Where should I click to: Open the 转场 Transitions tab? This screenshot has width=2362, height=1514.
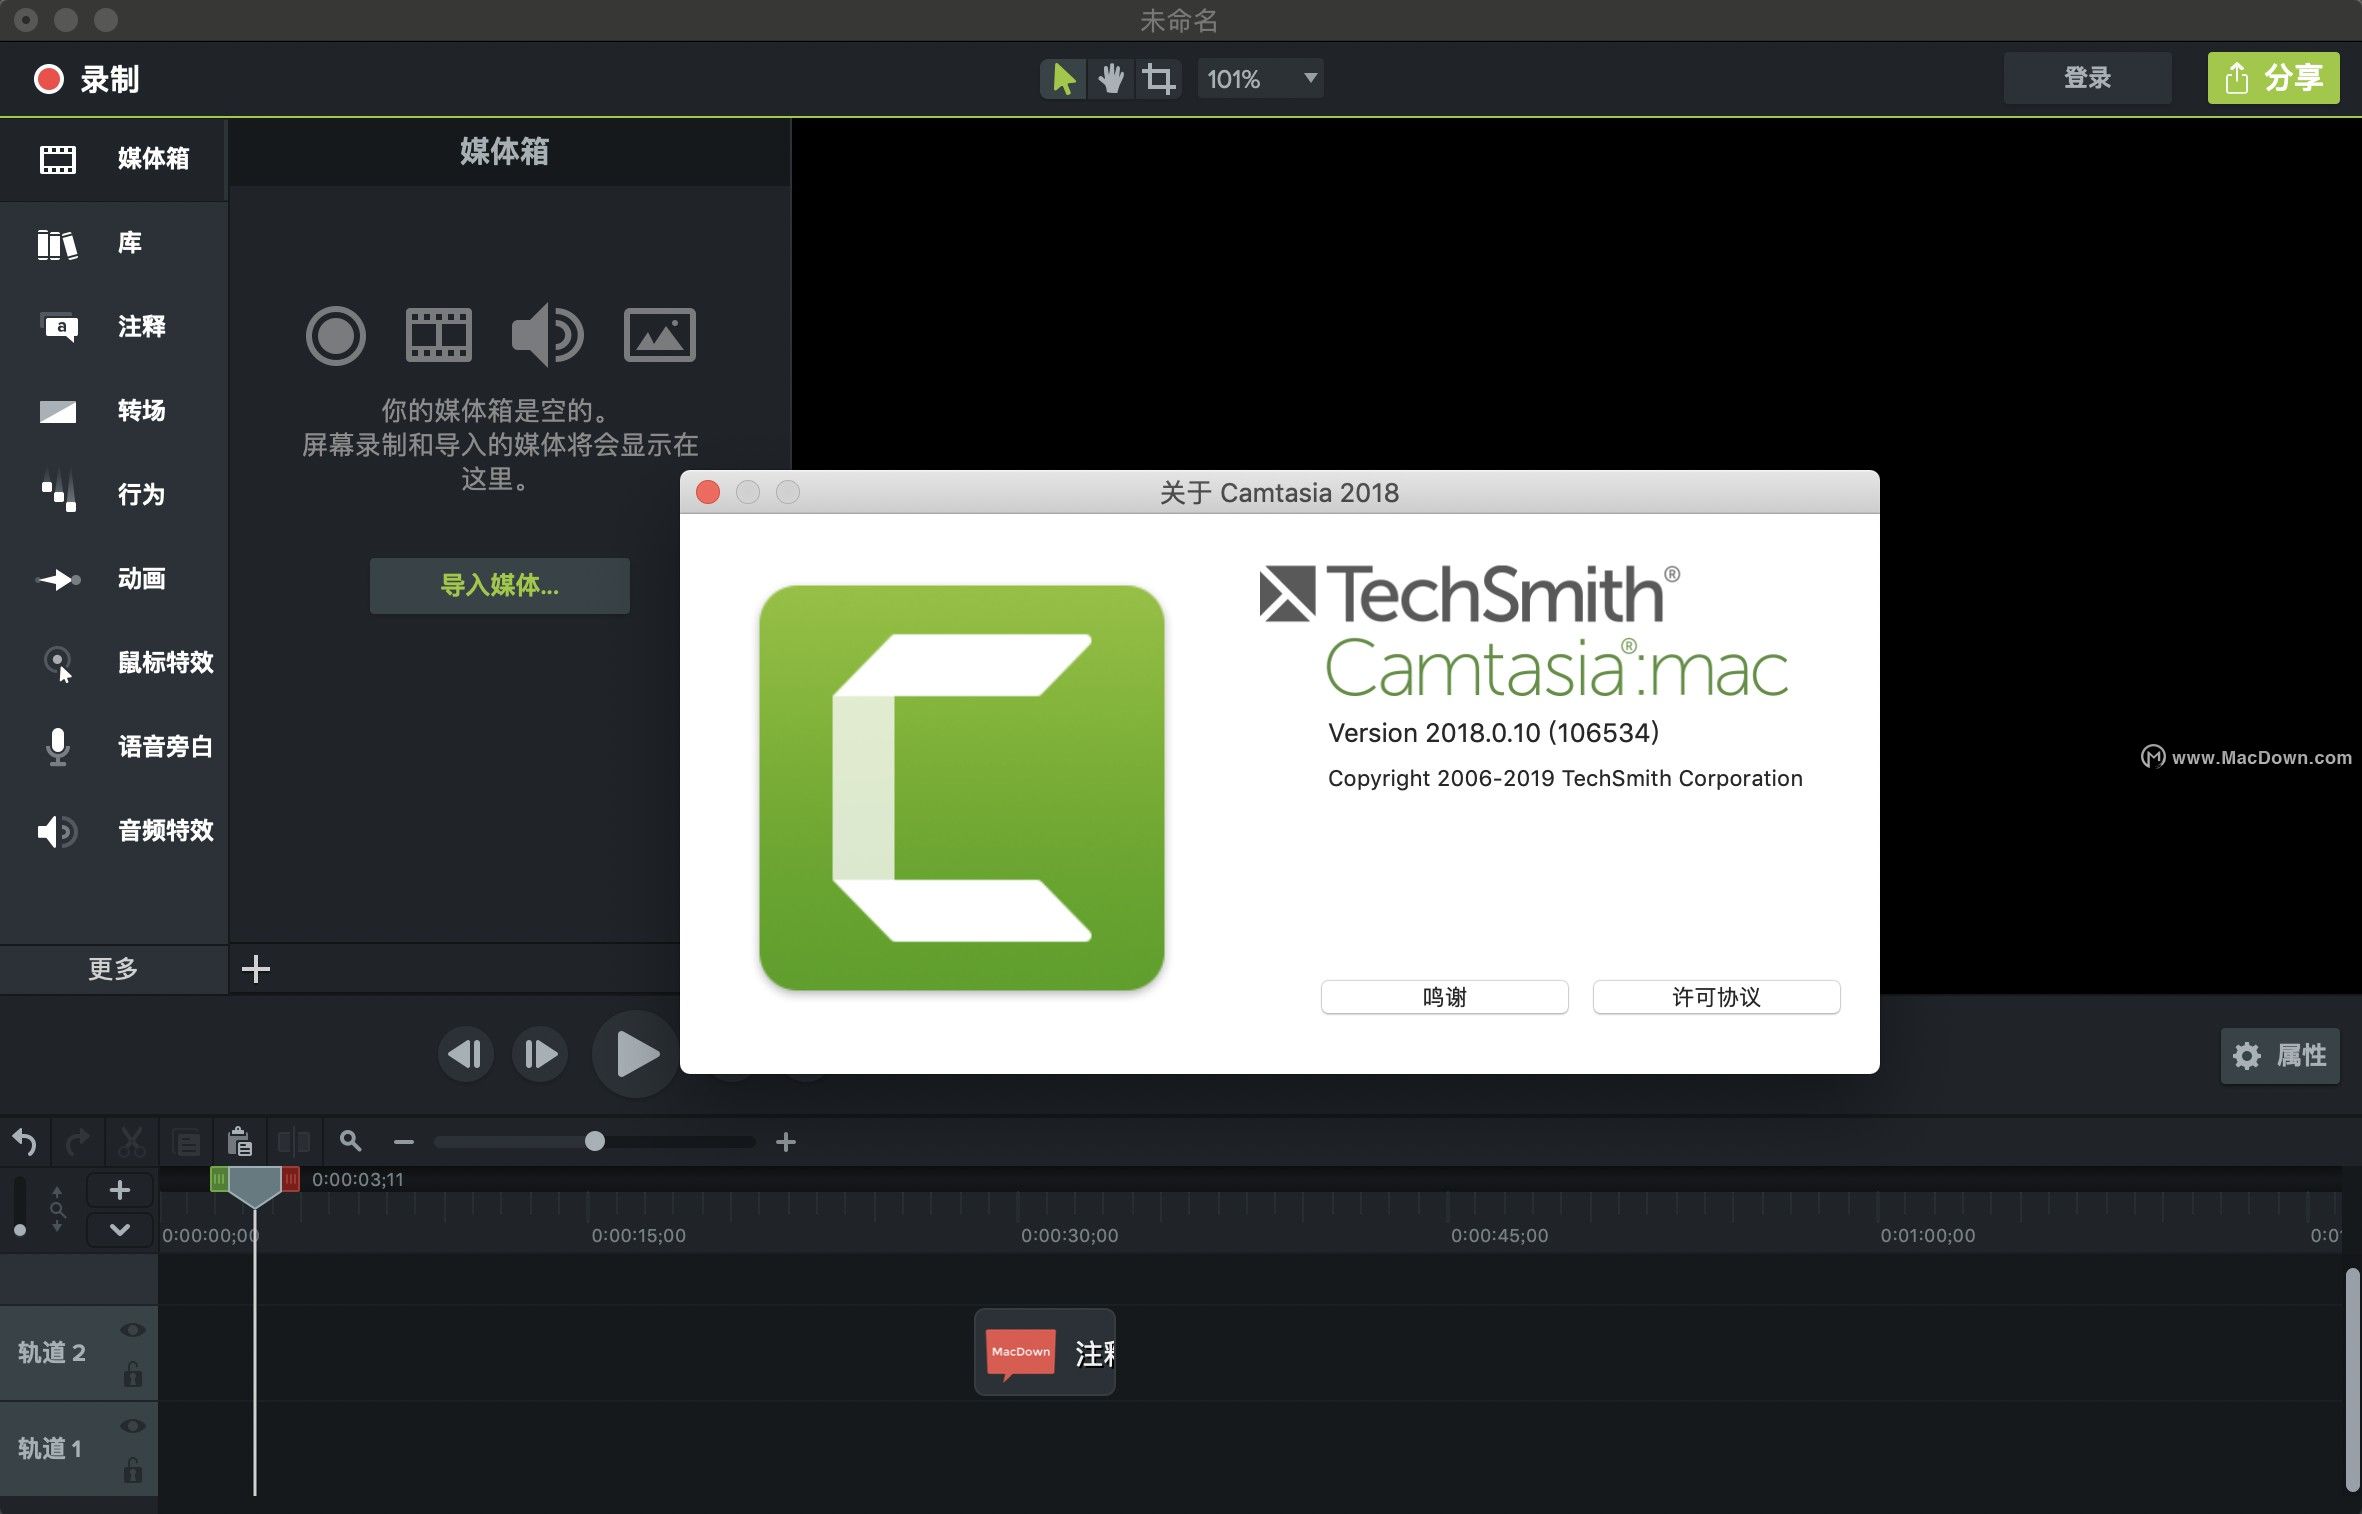[x=114, y=411]
